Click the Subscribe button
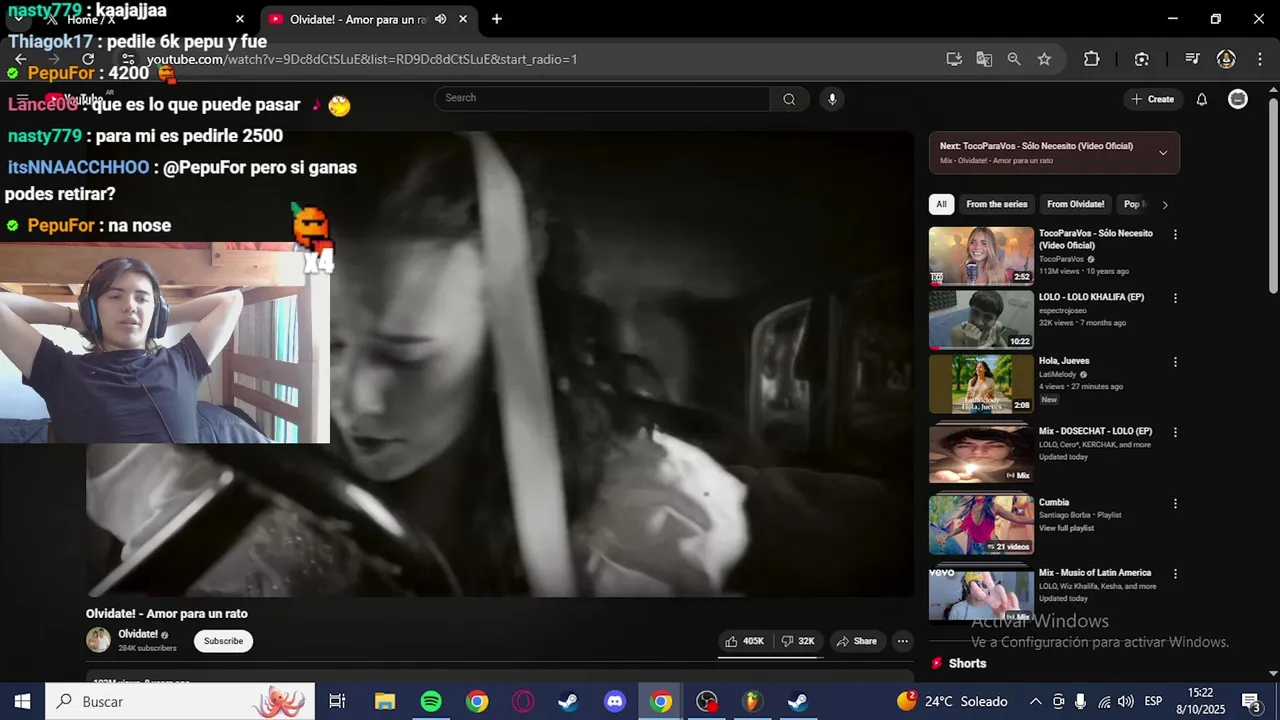Screen dimensions: 1280x720 [223, 641]
